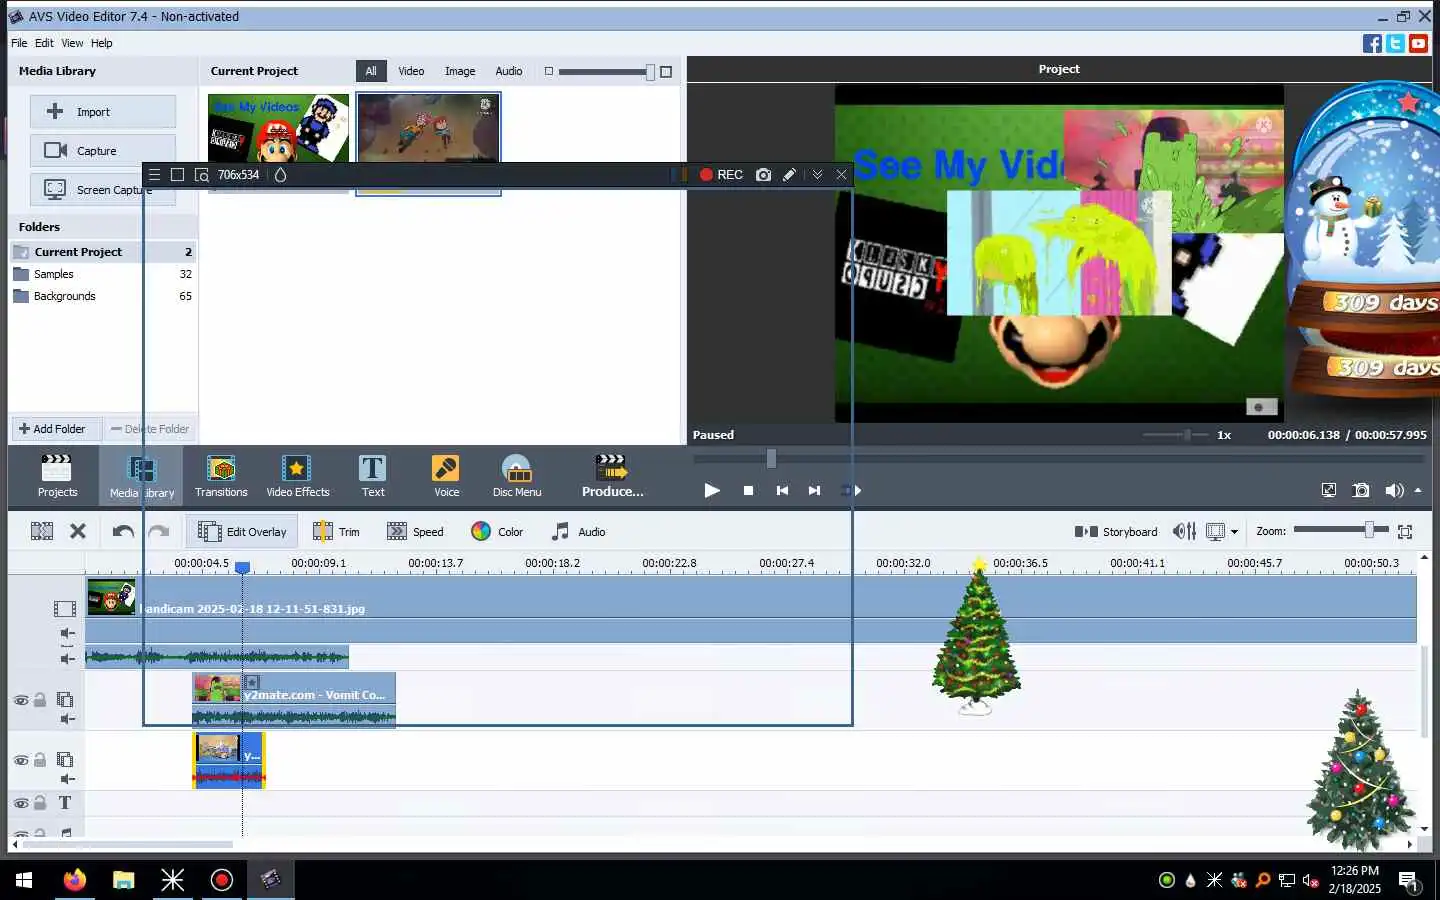The image size is (1440, 900).
Task: Click the zoom fit-to-window icon
Action: tap(1405, 531)
